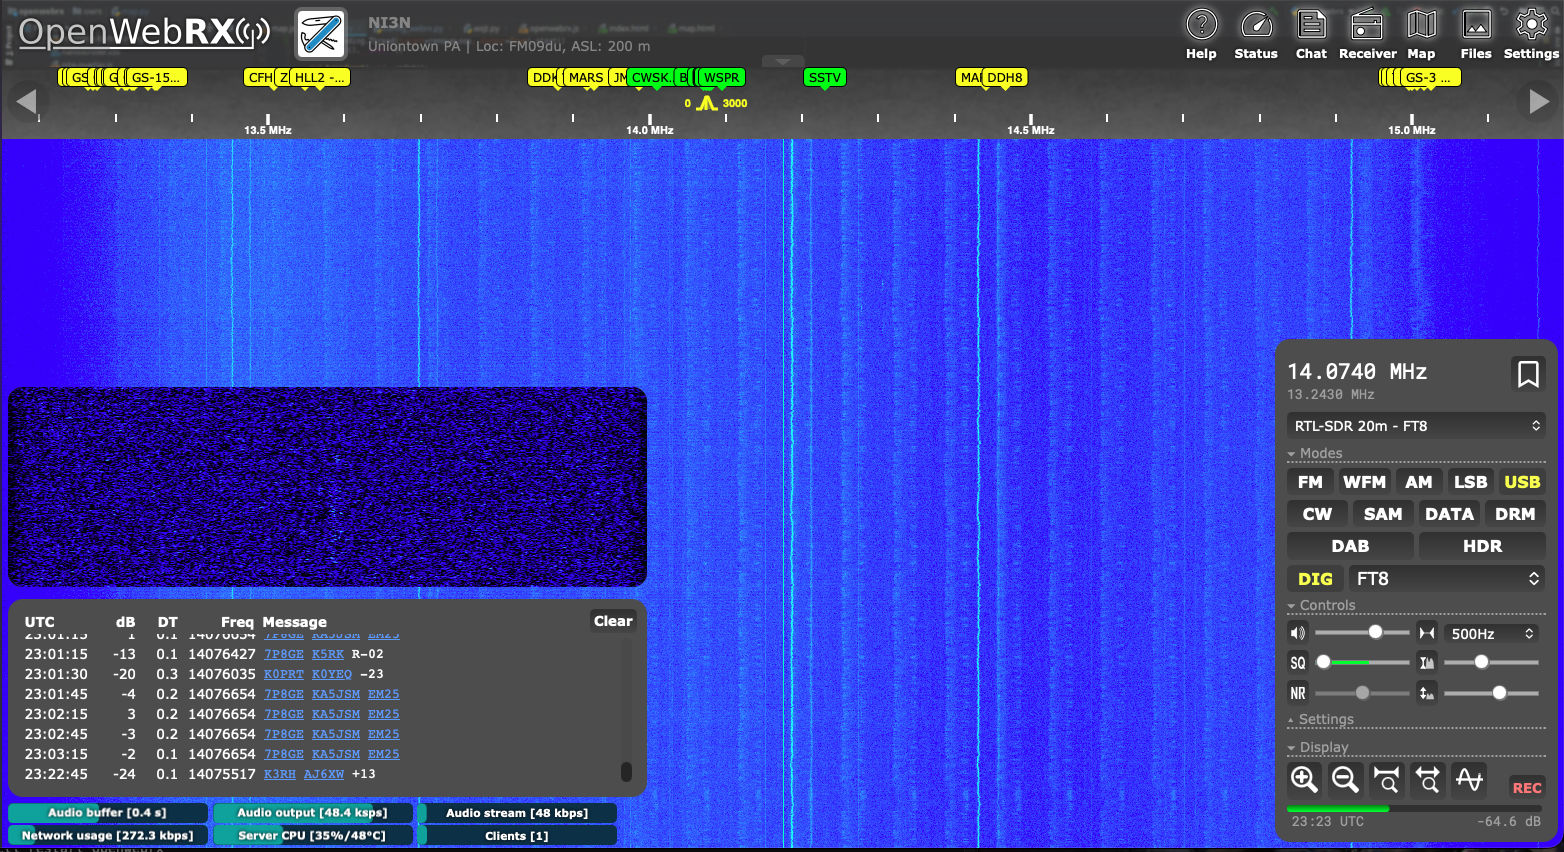Adjust the volume slider
Image resolution: width=1564 pixels, height=852 pixels.
pos(1362,633)
